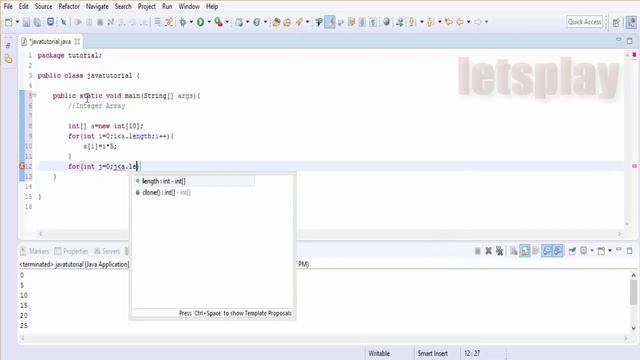Click the Terminate icon in Console toolbar

[478, 251]
